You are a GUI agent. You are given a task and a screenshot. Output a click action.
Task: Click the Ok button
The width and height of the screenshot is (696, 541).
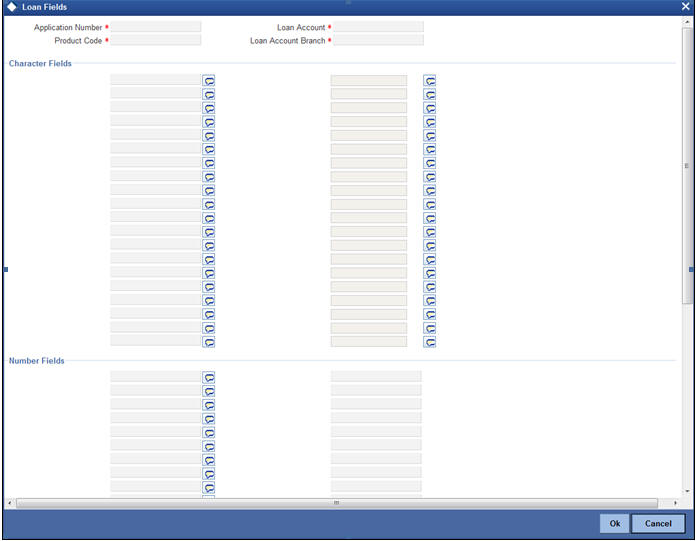point(614,524)
